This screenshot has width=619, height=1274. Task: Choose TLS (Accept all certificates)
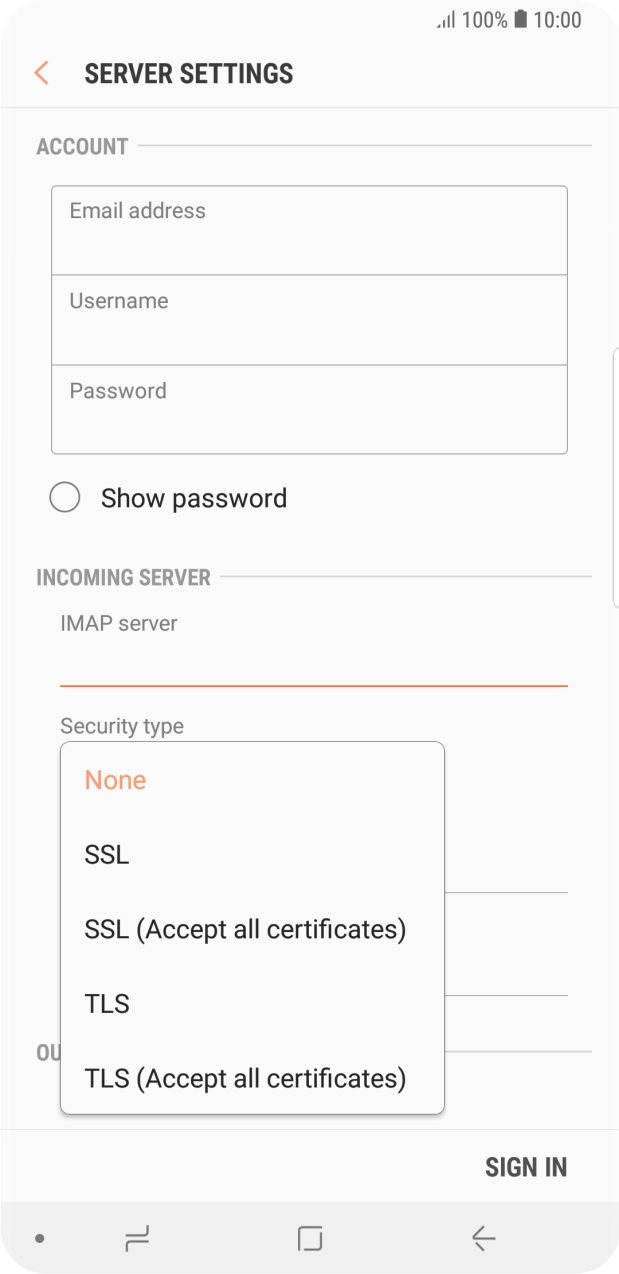point(246,1078)
